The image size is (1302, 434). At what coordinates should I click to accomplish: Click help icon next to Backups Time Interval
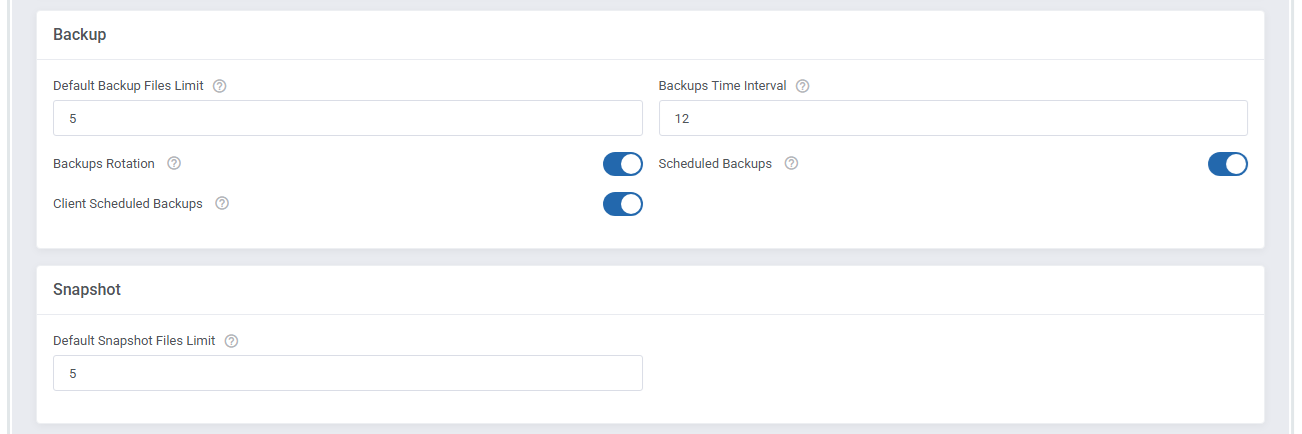point(802,86)
